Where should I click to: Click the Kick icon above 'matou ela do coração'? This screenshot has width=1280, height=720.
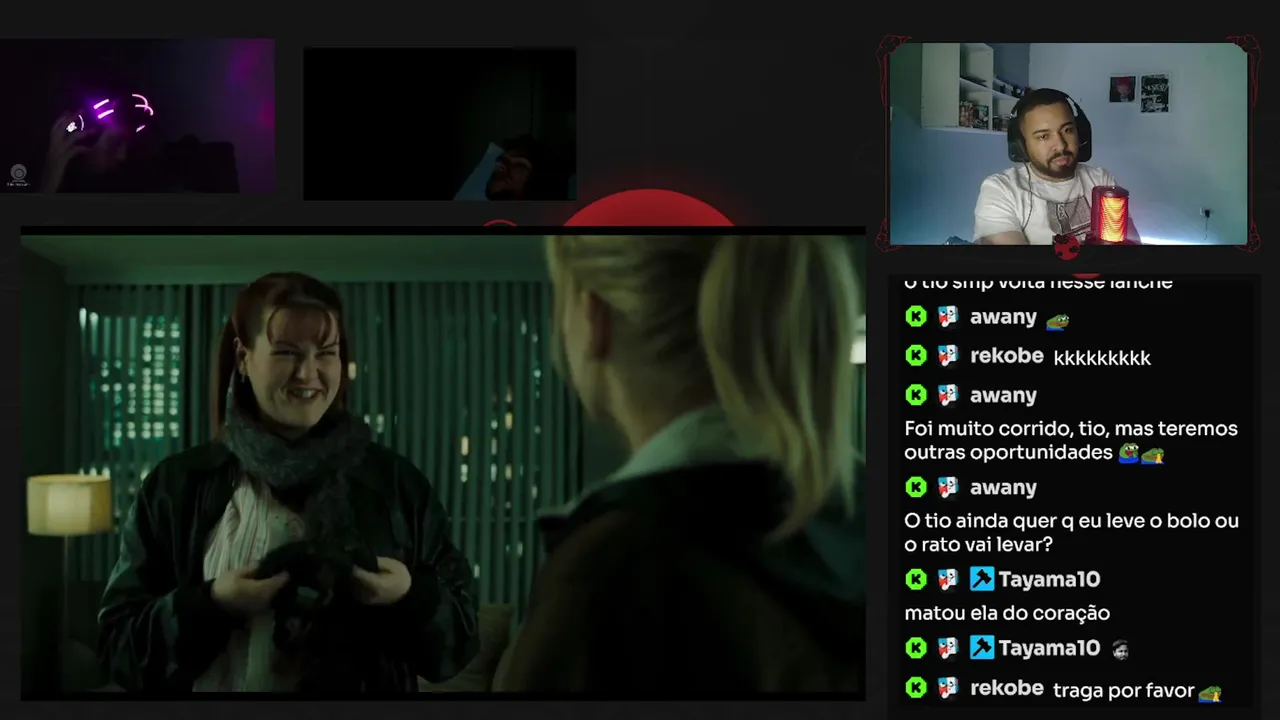[916, 579]
